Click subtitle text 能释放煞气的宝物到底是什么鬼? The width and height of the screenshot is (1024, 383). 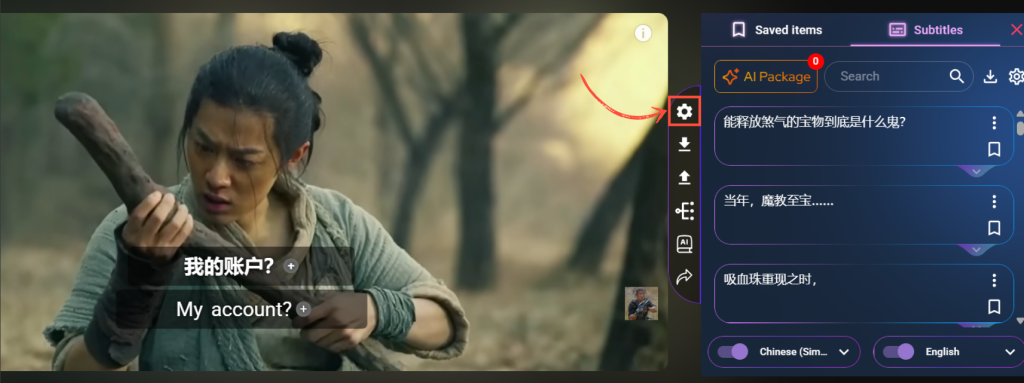(x=814, y=122)
